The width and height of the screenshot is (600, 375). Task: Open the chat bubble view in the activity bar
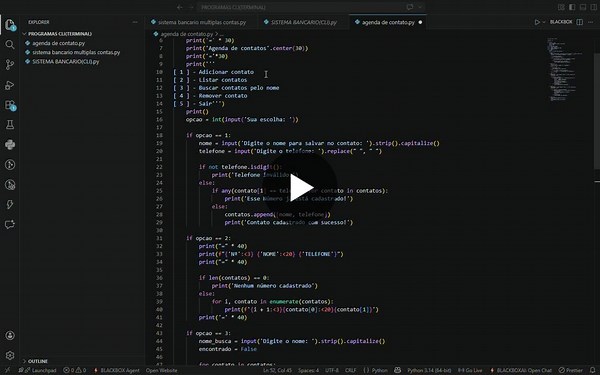[x=10, y=224]
